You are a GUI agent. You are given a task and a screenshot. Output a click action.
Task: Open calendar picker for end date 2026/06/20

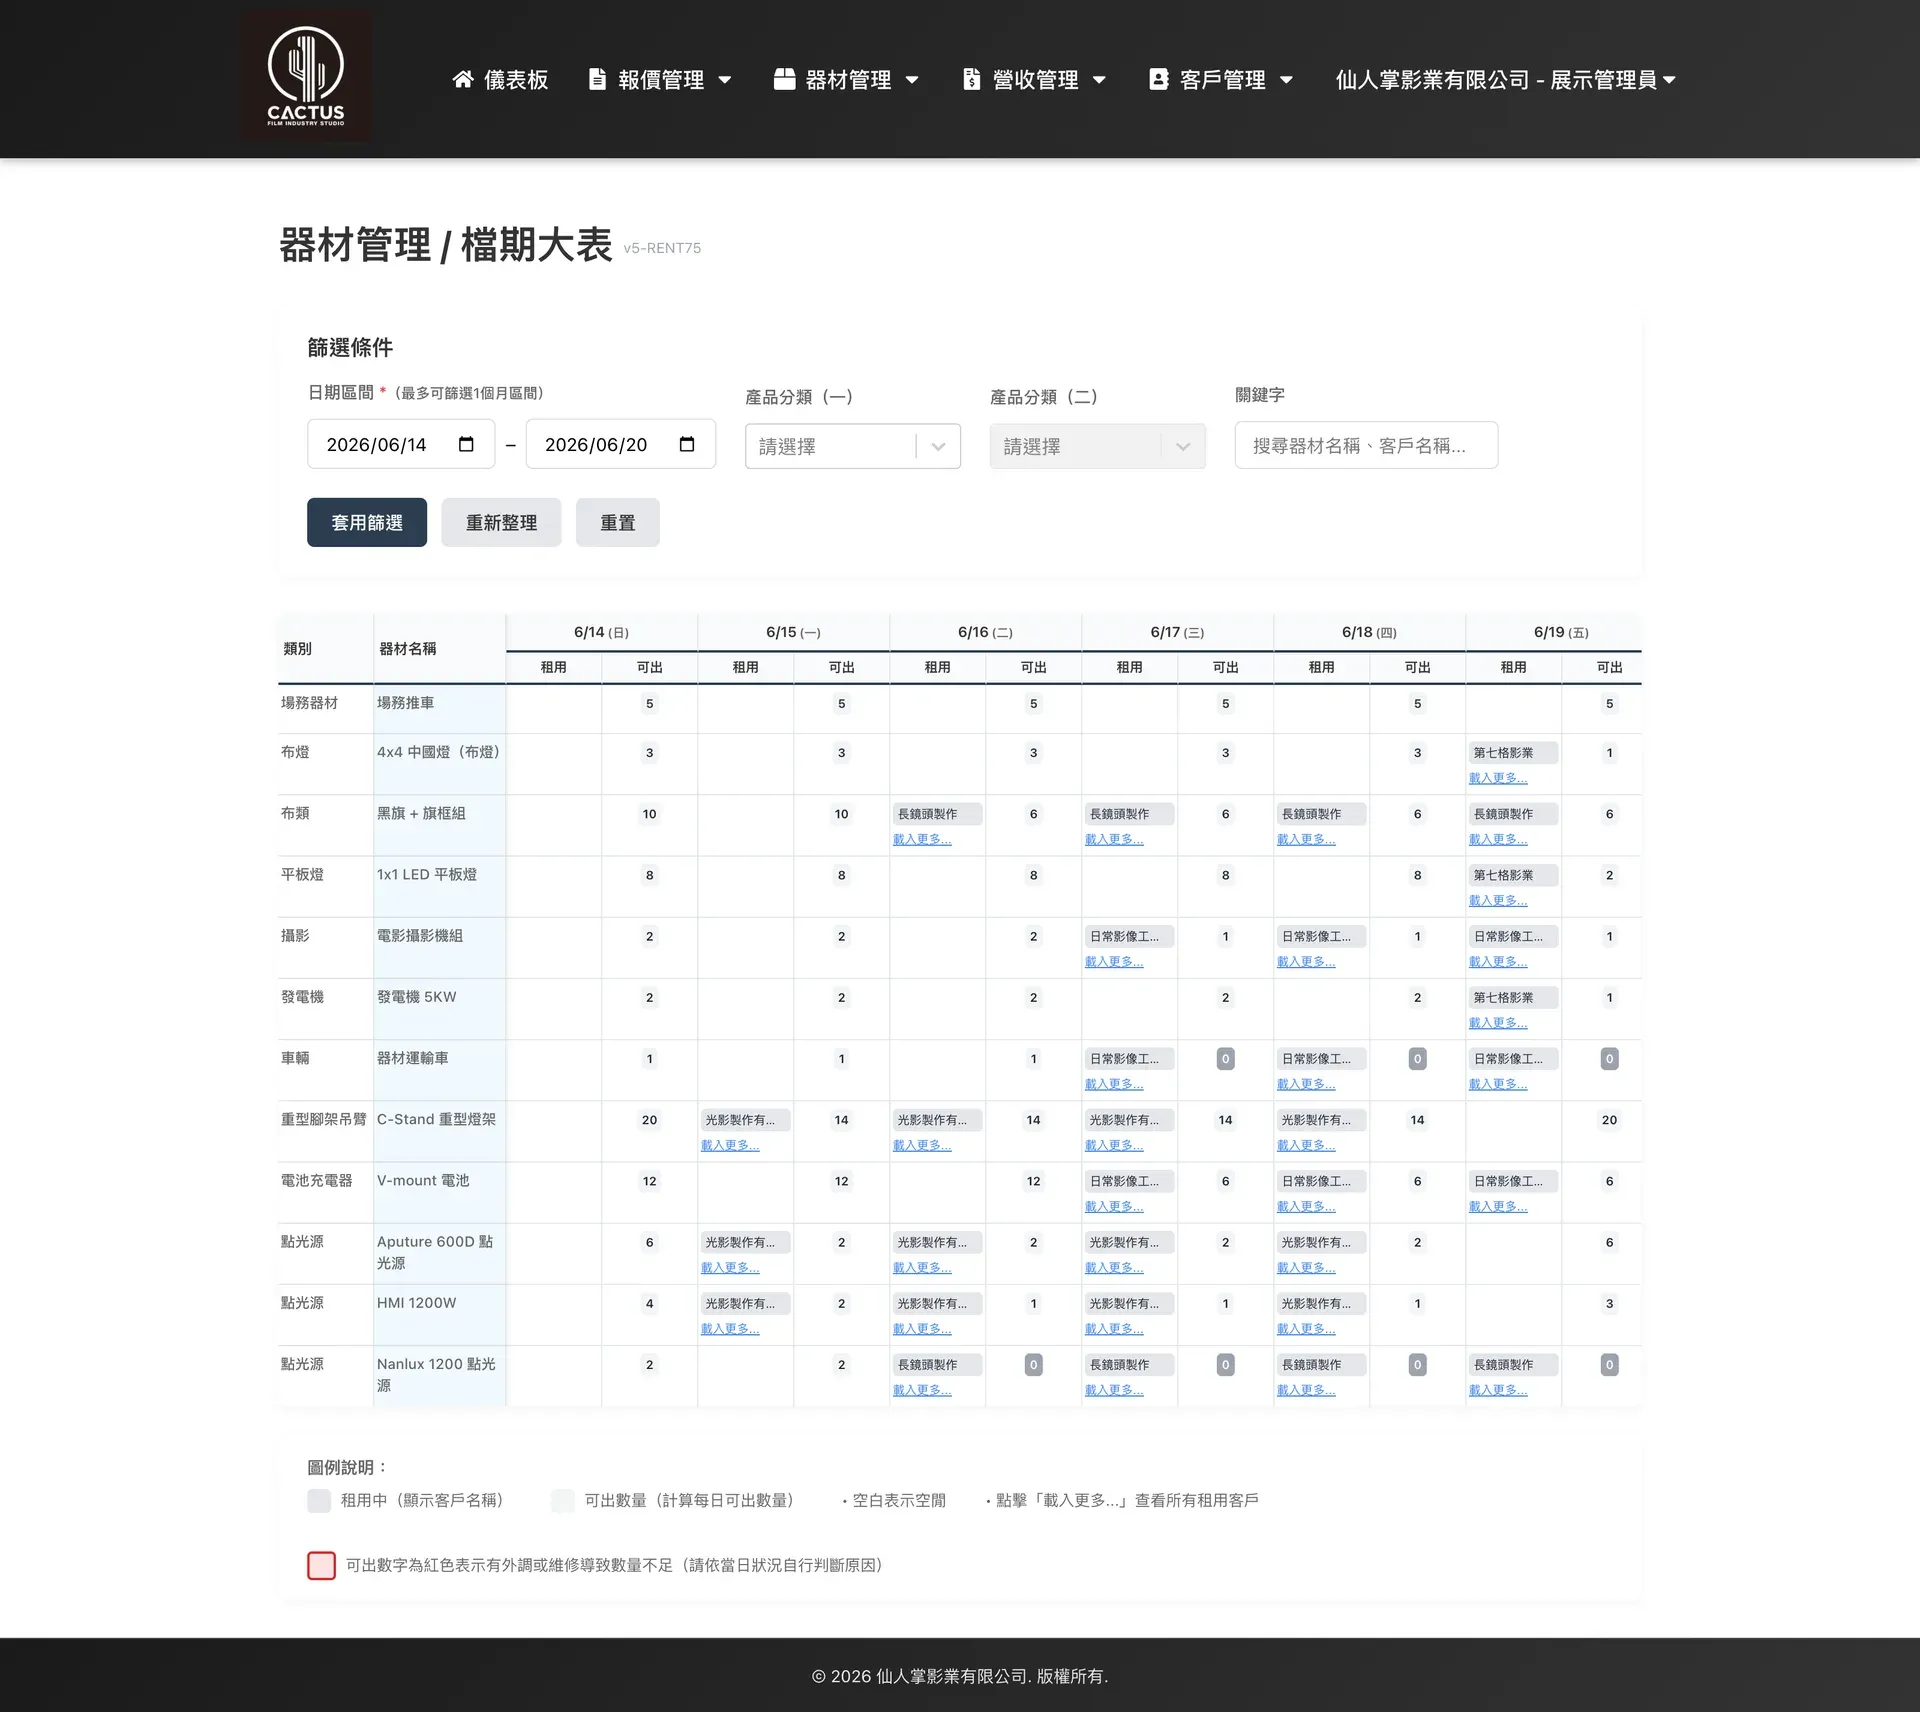point(687,444)
